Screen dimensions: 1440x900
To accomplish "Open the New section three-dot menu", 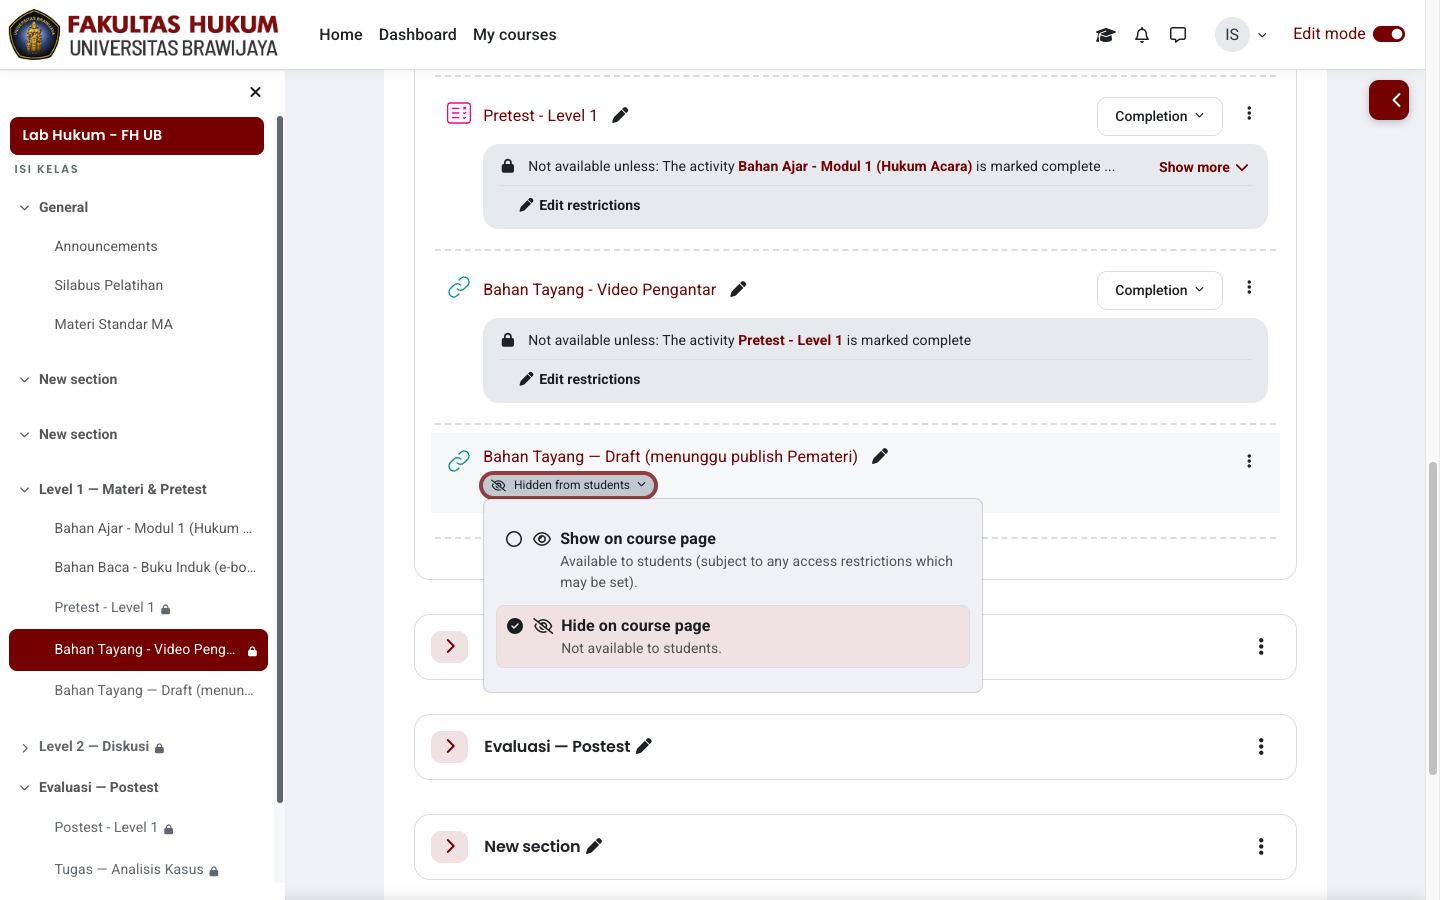I will [1261, 847].
